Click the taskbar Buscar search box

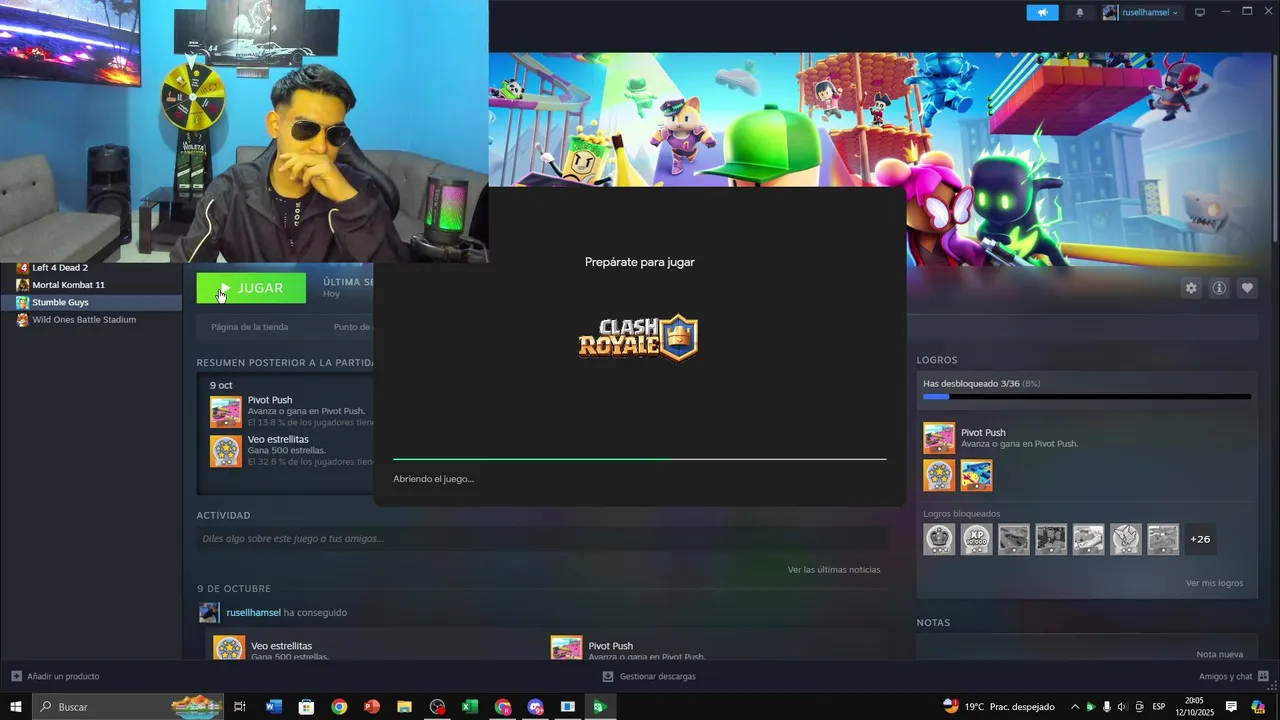click(129, 707)
